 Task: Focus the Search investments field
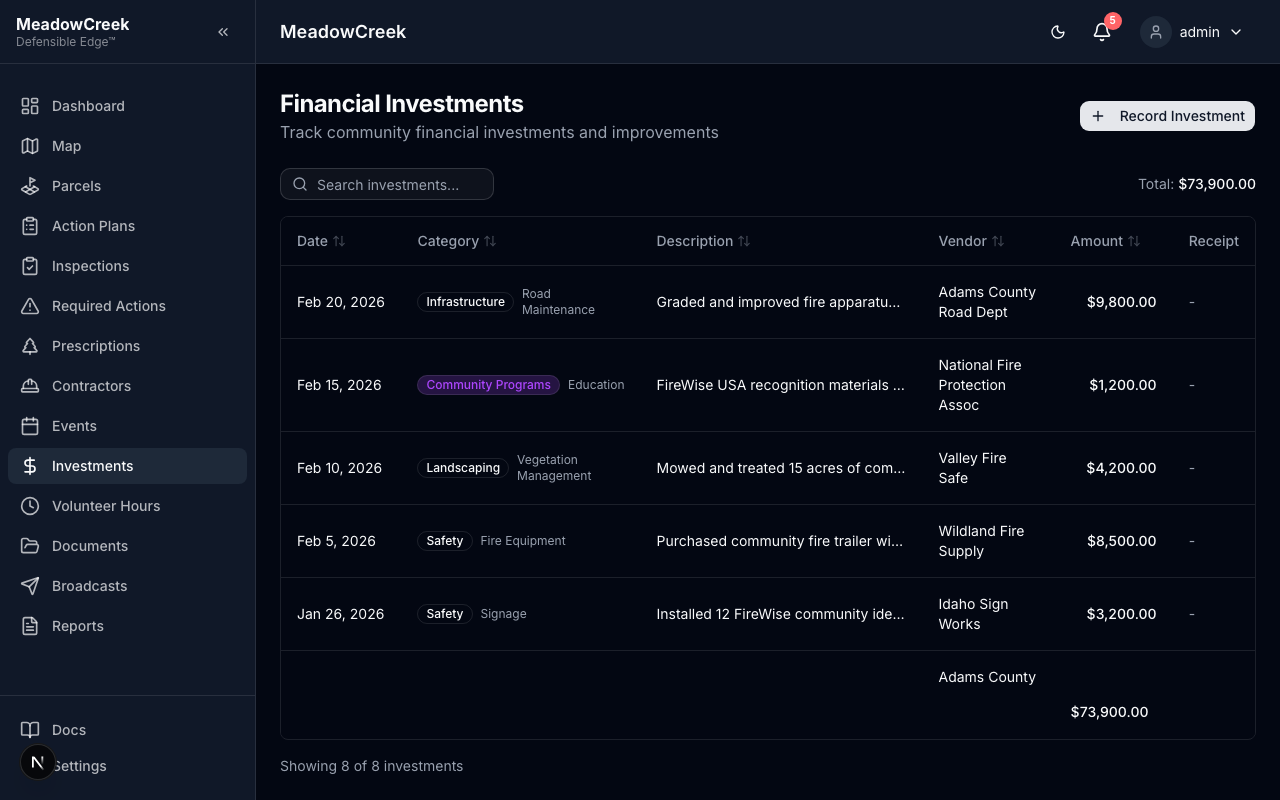387,184
